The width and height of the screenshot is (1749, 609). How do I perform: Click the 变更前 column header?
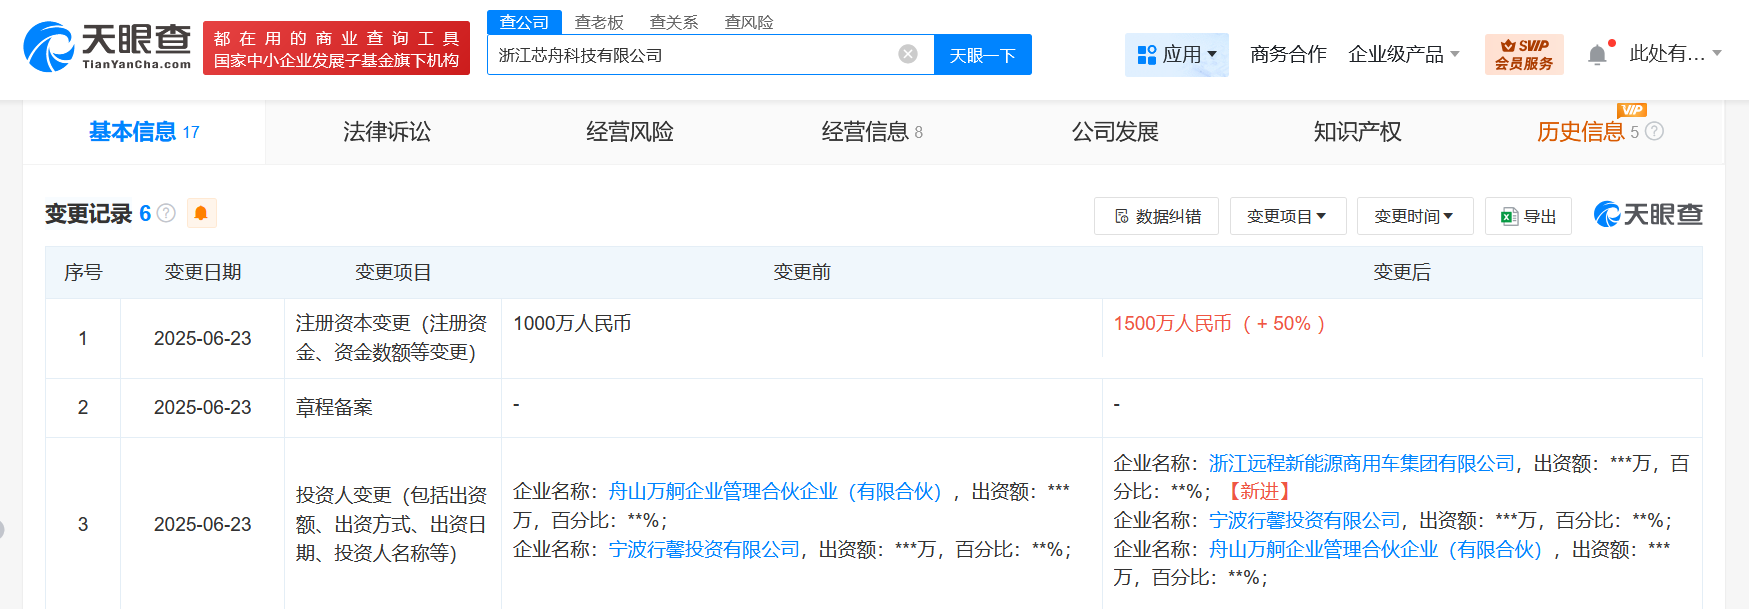802,272
